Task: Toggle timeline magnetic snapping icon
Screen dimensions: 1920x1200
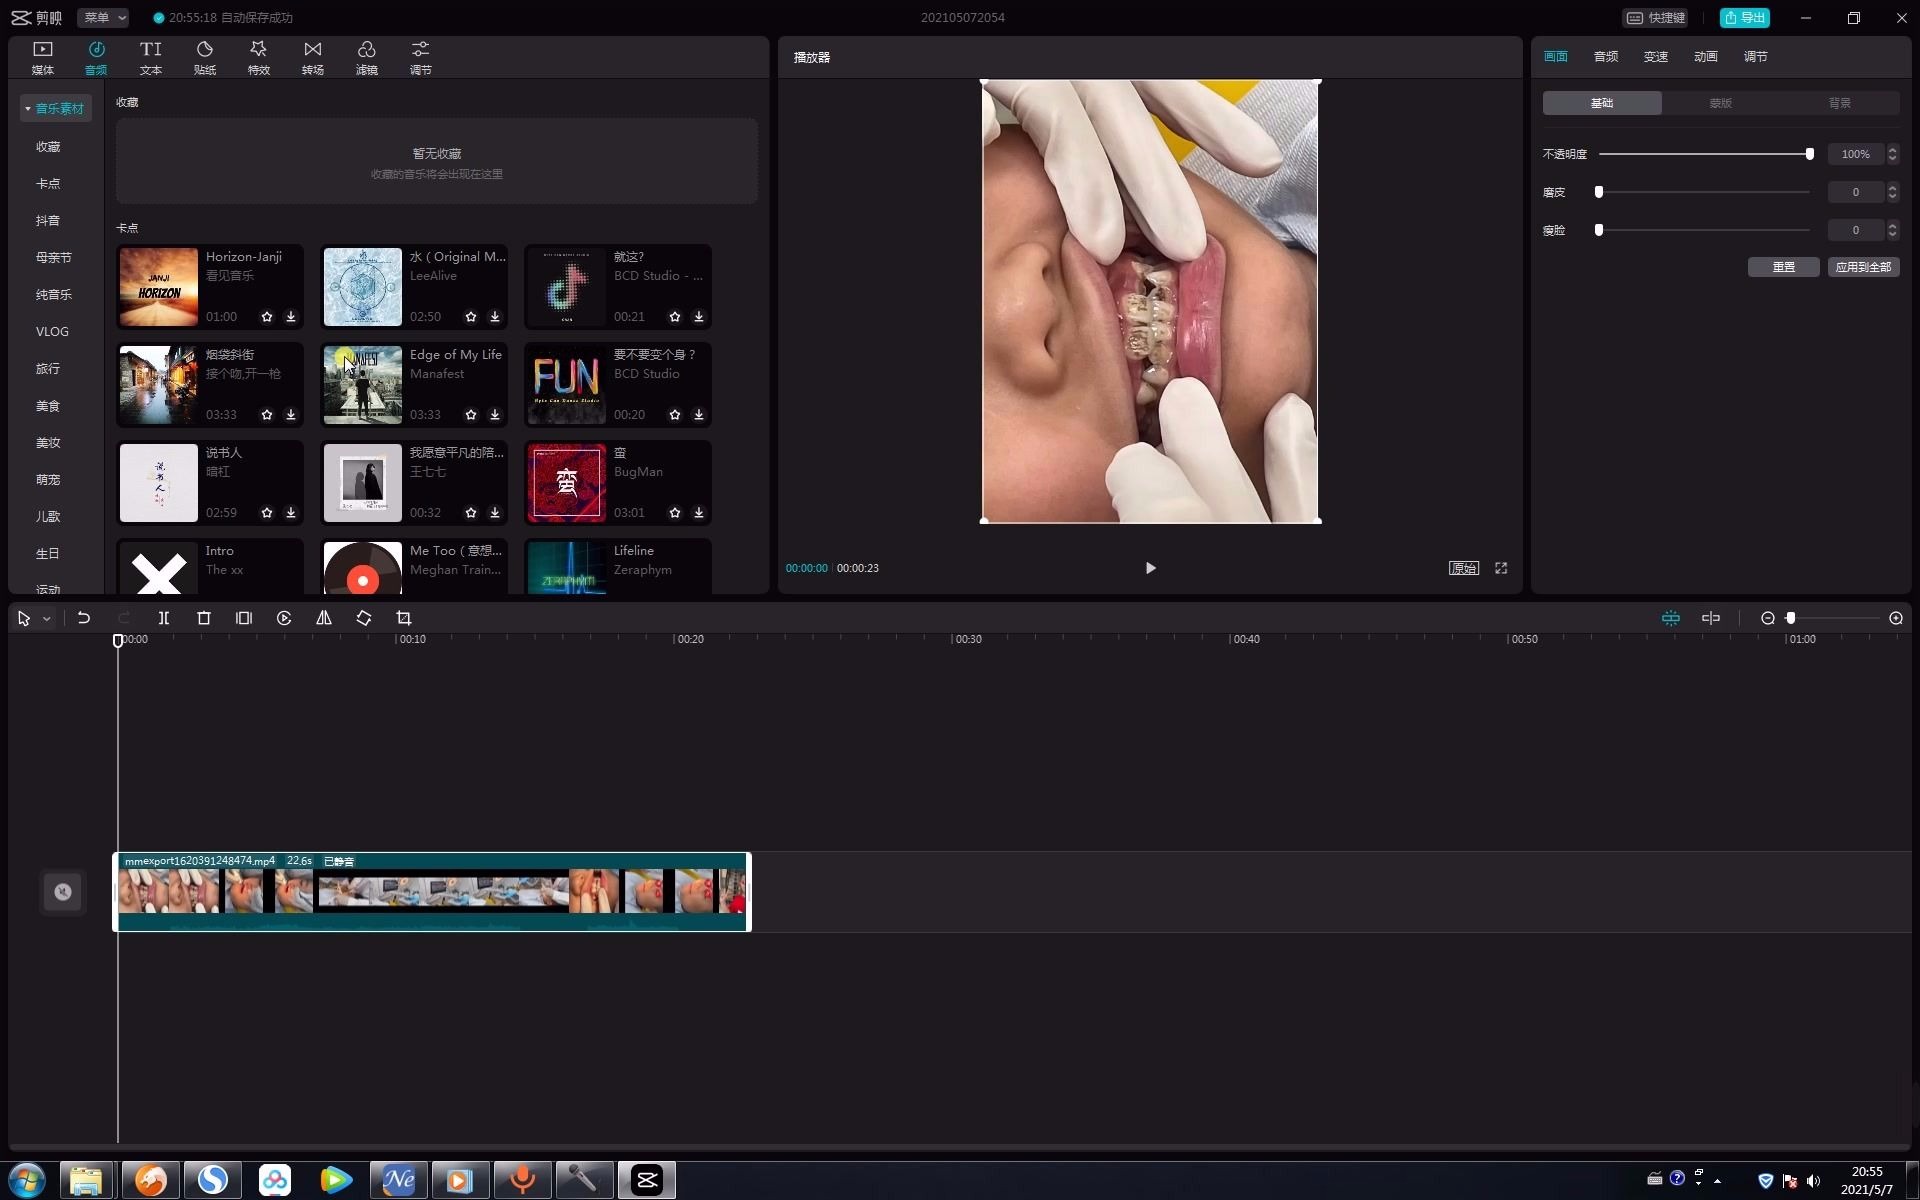Action: tap(1670, 618)
